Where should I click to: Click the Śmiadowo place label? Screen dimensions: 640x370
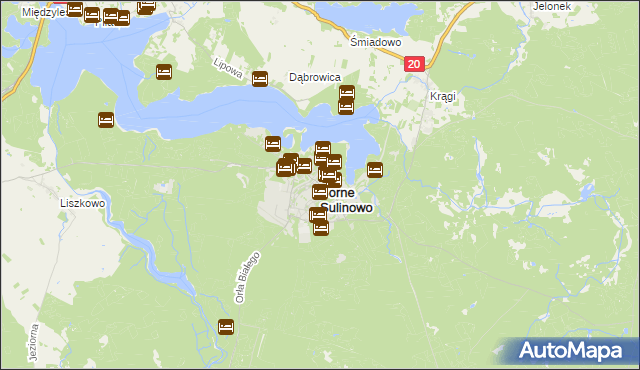(x=376, y=42)
